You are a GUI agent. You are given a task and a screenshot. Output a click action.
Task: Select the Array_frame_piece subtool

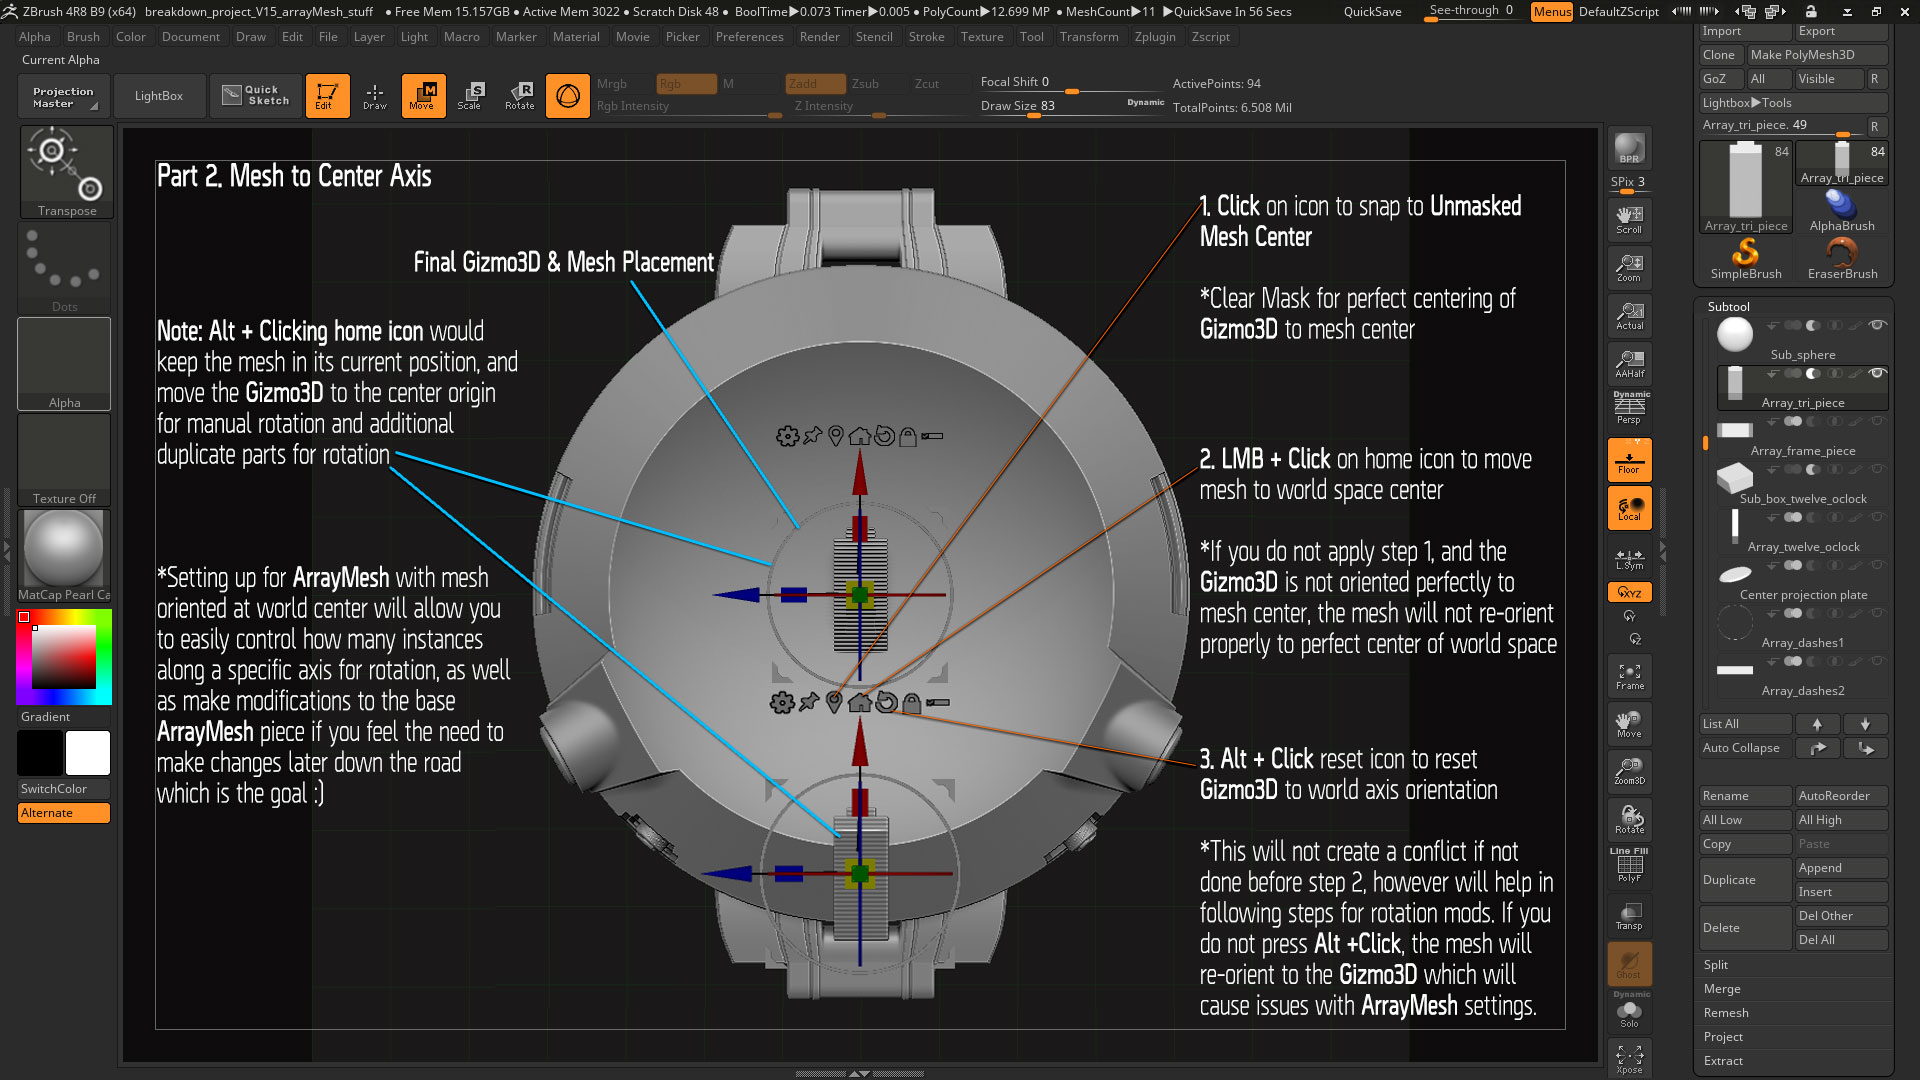pos(1802,438)
